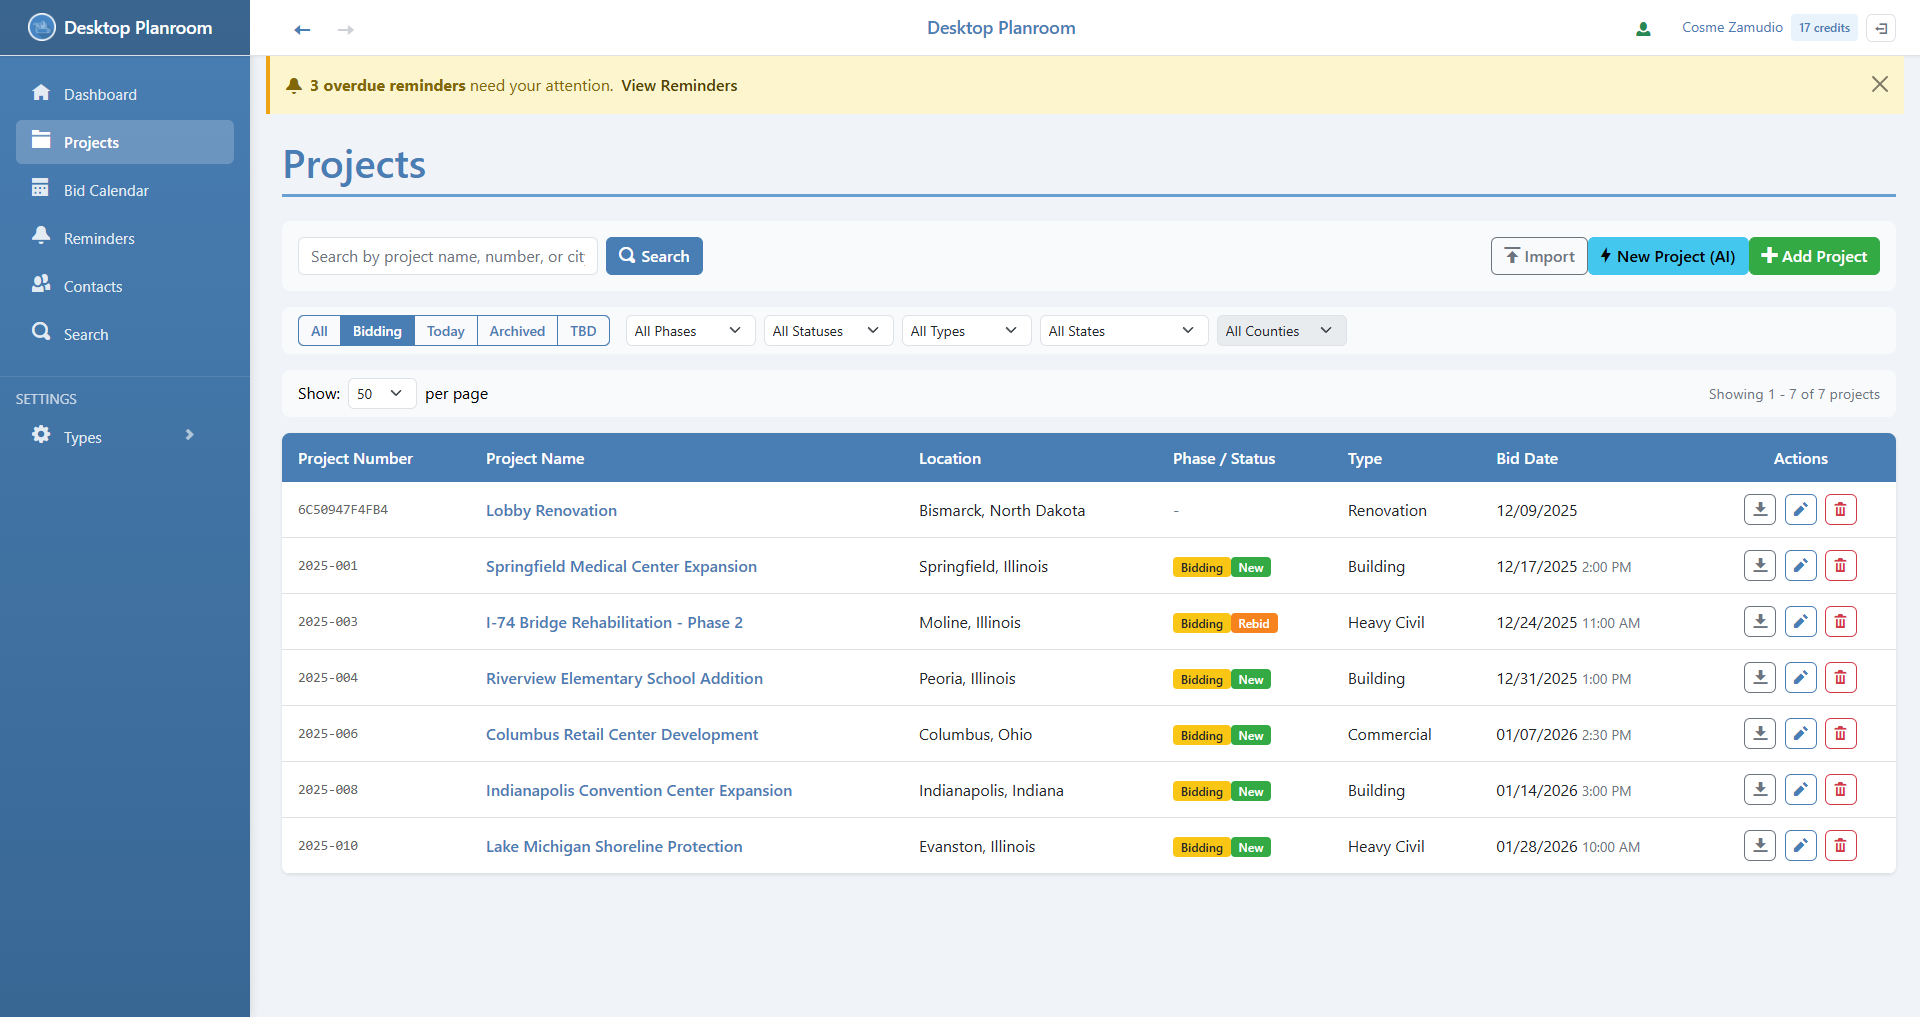Download files for Lobby Renovation
This screenshot has height=1017, width=1920.
1759,509
